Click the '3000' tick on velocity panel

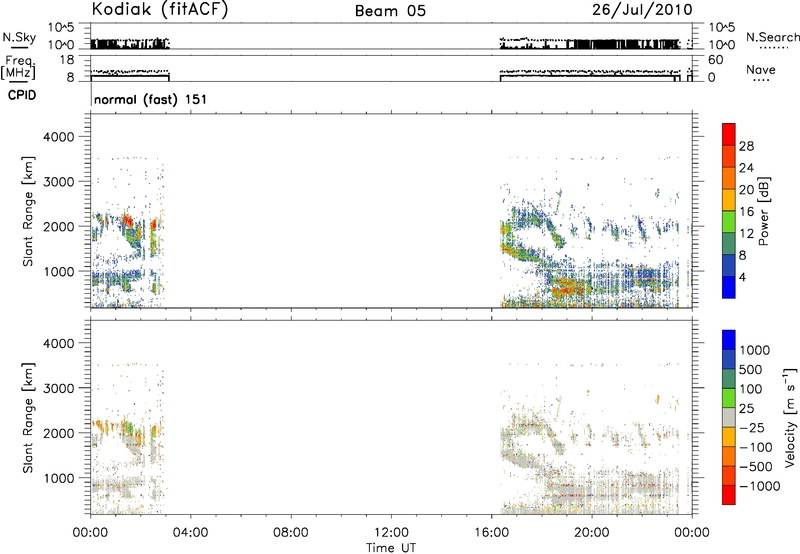click(x=58, y=388)
